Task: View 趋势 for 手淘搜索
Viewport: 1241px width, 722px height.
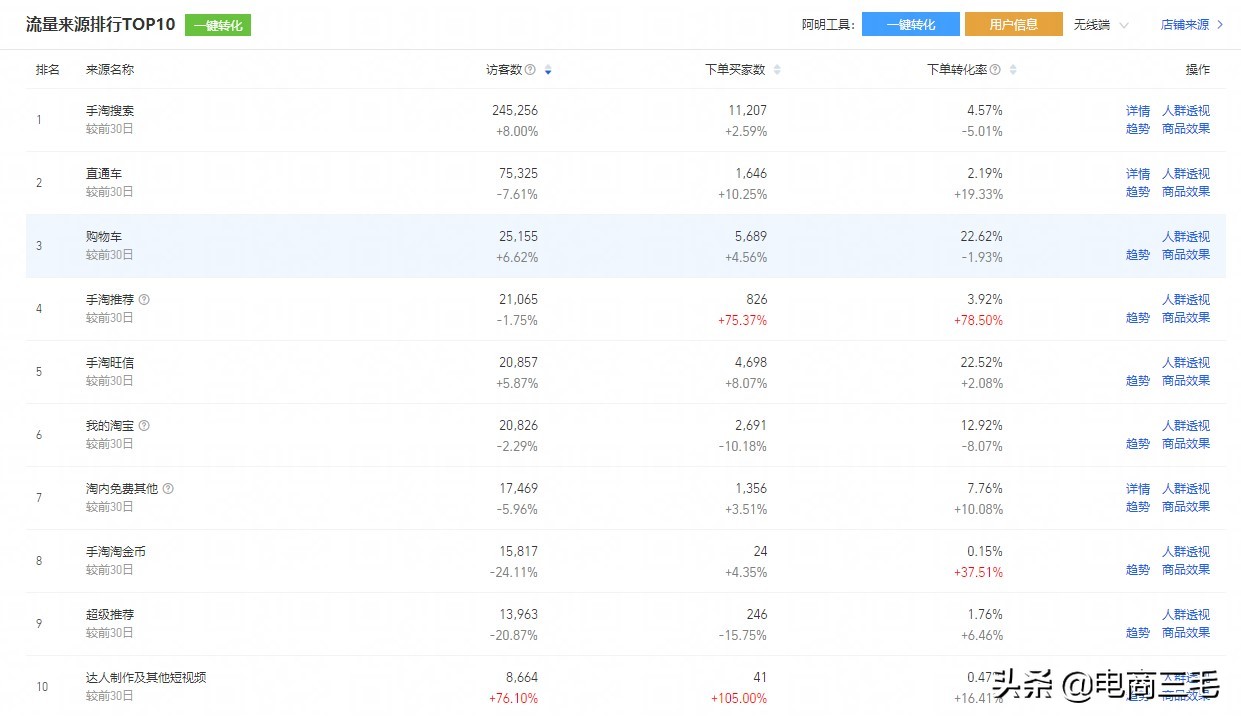Action: 1138,129
